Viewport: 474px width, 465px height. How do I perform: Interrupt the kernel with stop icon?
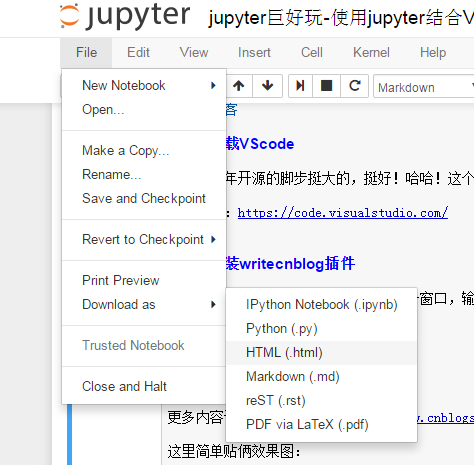coord(326,86)
